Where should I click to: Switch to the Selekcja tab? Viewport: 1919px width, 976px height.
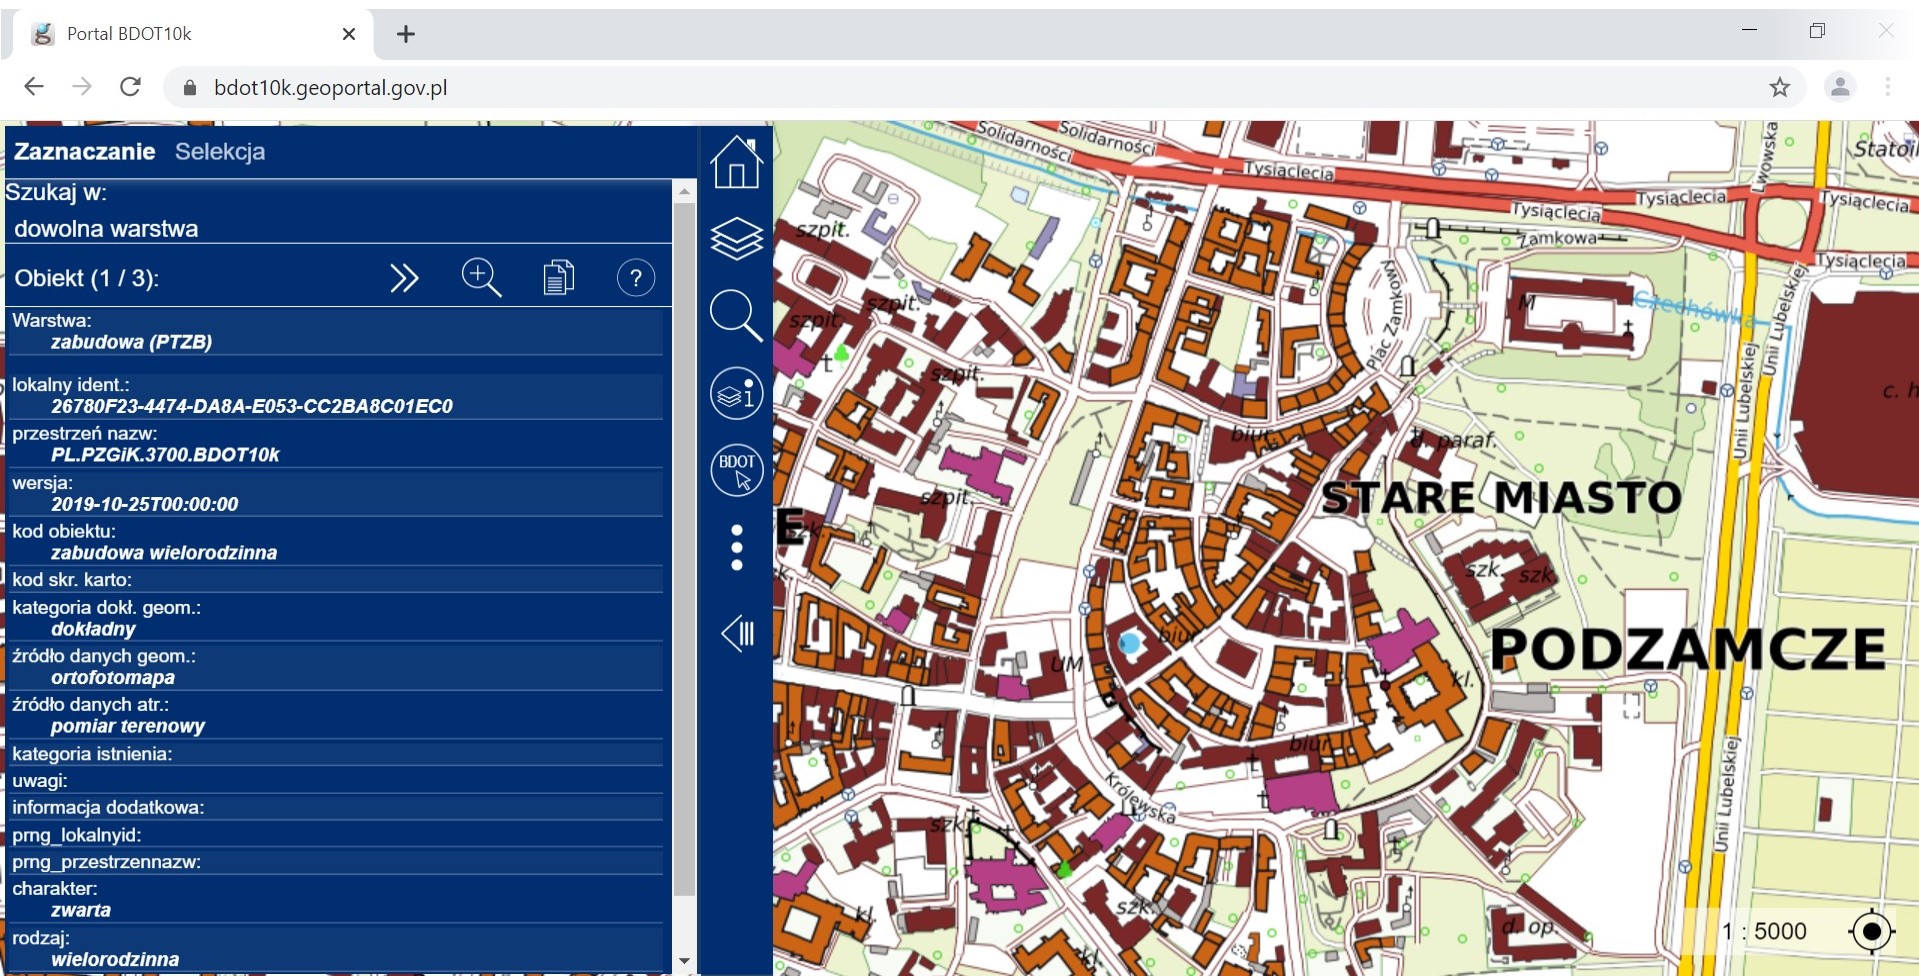click(x=220, y=152)
